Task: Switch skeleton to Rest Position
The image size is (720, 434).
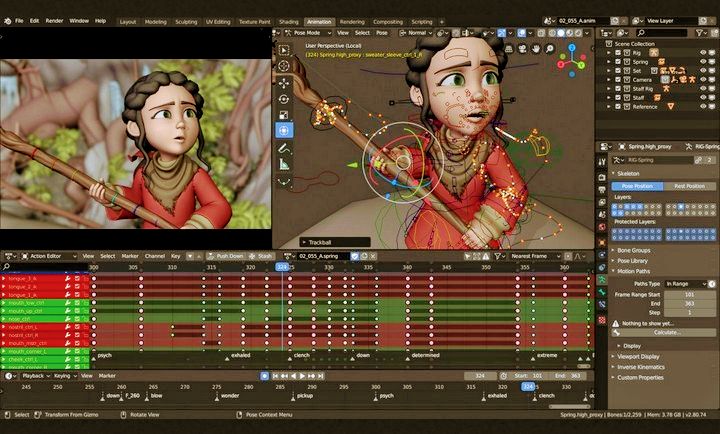Action: click(x=682, y=186)
